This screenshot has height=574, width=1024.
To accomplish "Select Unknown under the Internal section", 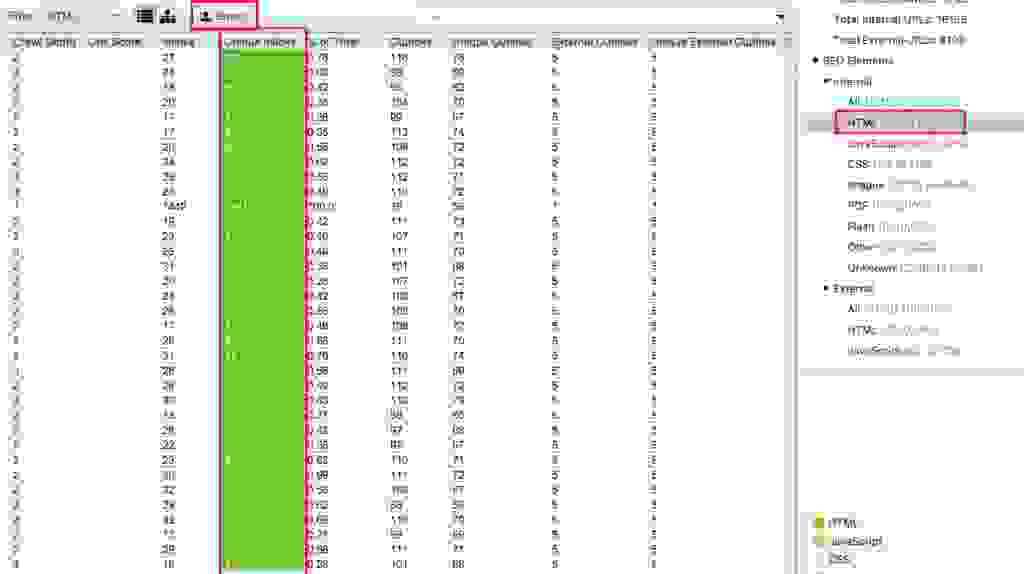I will click(914, 268).
